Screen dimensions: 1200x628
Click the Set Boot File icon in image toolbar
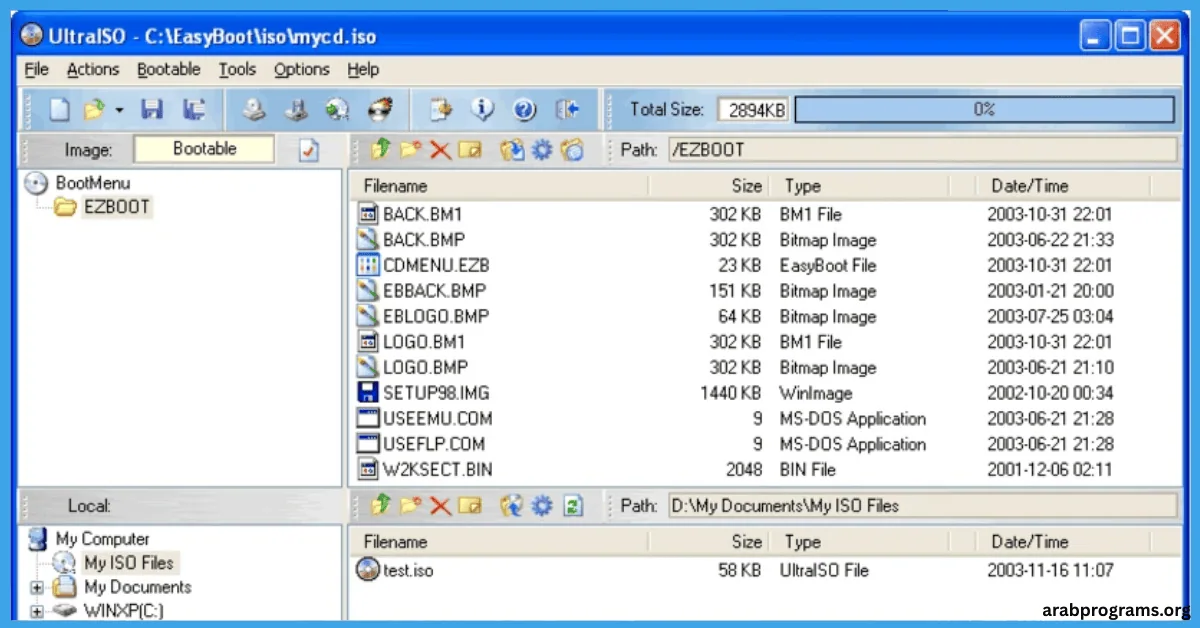(572, 150)
